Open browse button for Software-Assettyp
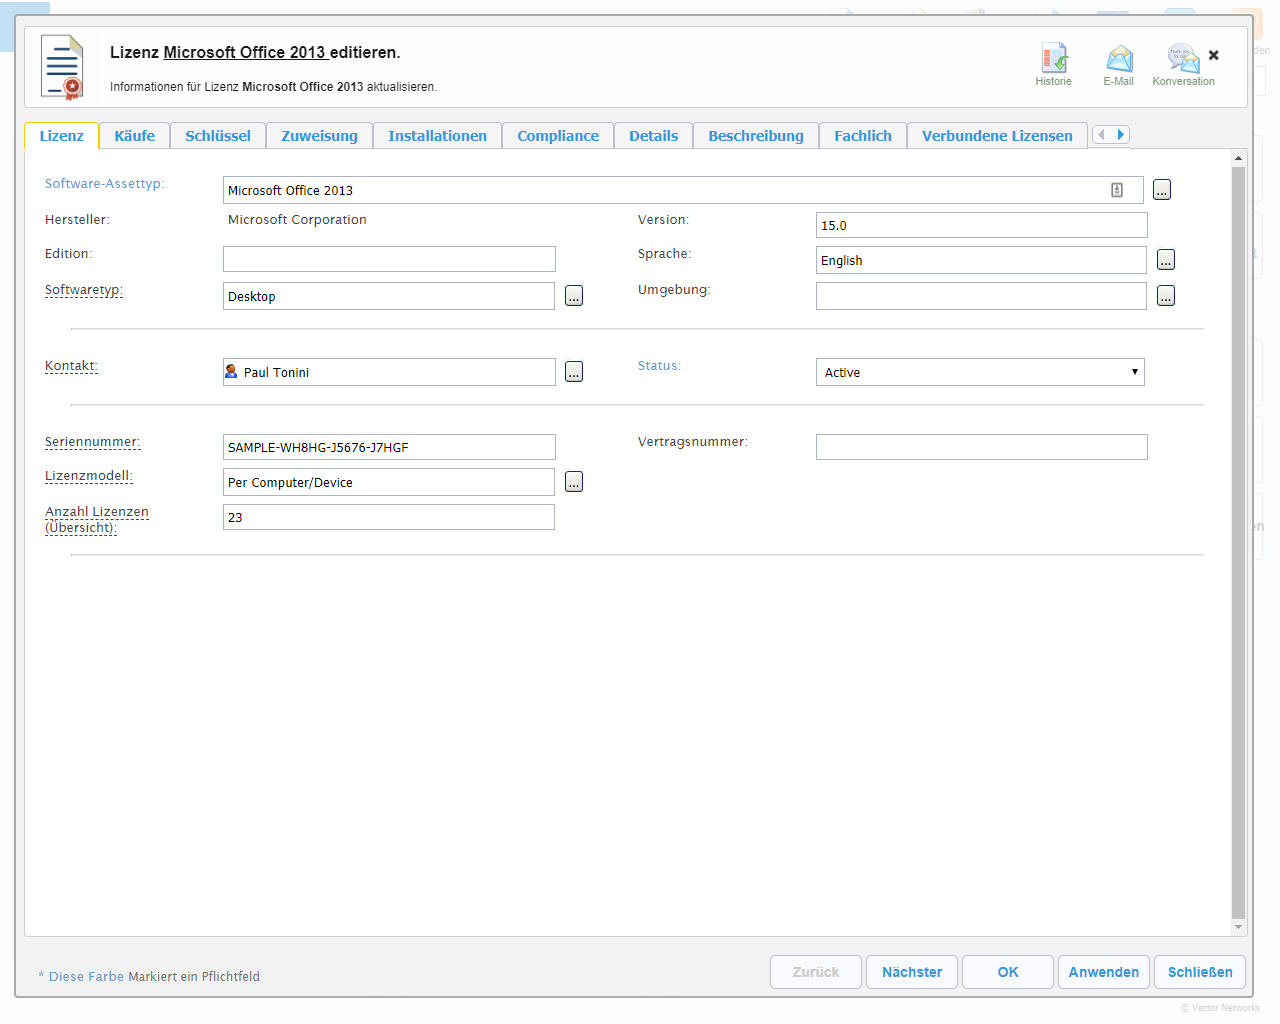1280x1024 pixels. point(1162,190)
